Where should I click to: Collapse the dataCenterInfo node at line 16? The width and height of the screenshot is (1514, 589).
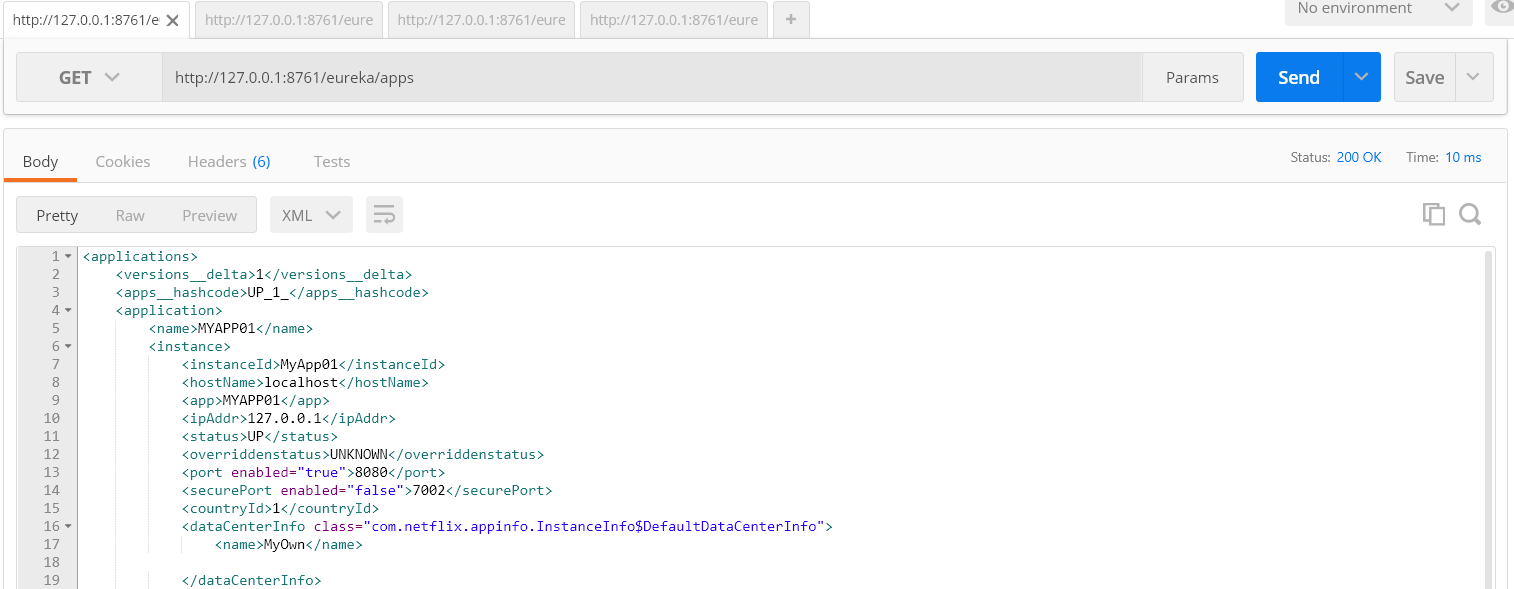pos(68,526)
